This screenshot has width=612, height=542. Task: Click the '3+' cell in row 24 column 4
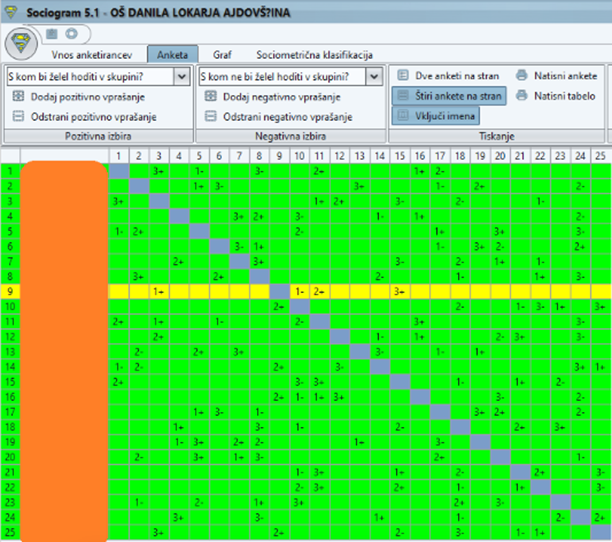pos(179,517)
